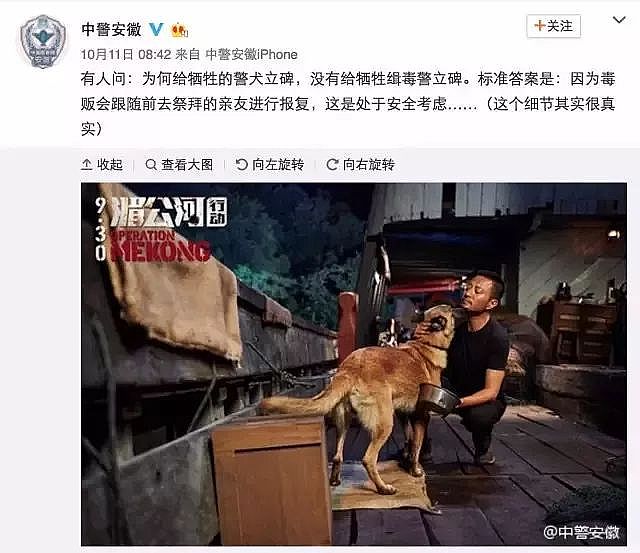Viewport: 640px width, 553px height.
Task: Click the orange plus icon on 关注
Action: coord(539,26)
